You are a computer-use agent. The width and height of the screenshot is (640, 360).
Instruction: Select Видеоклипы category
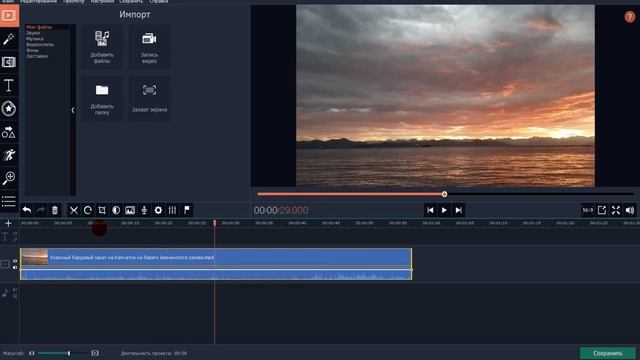click(x=40, y=44)
